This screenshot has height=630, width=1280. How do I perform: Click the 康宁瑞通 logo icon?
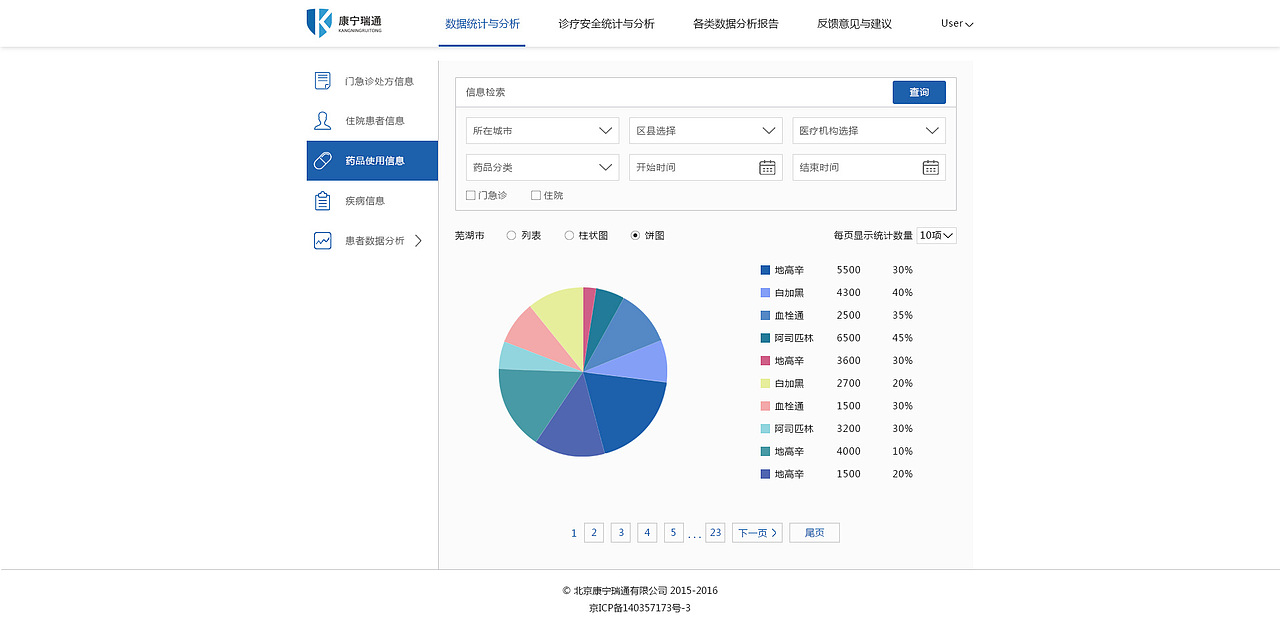tap(319, 22)
